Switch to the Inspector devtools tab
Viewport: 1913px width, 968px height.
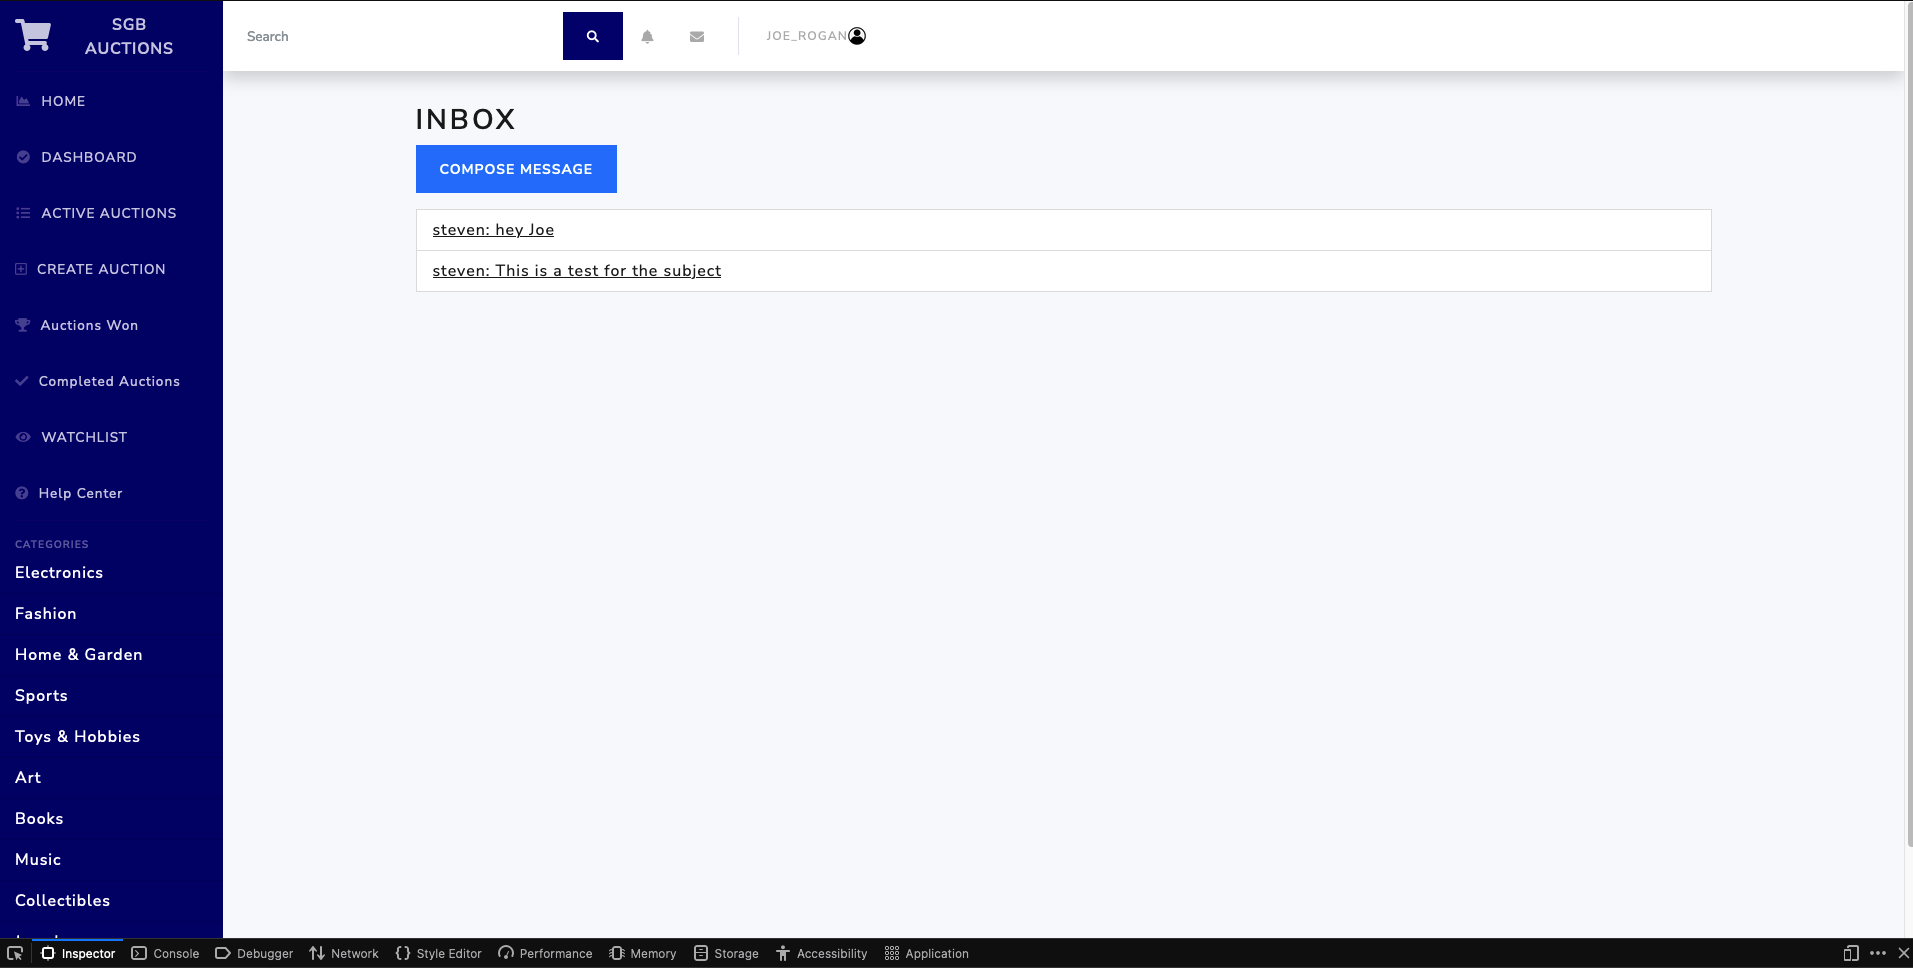pos(78,953)
